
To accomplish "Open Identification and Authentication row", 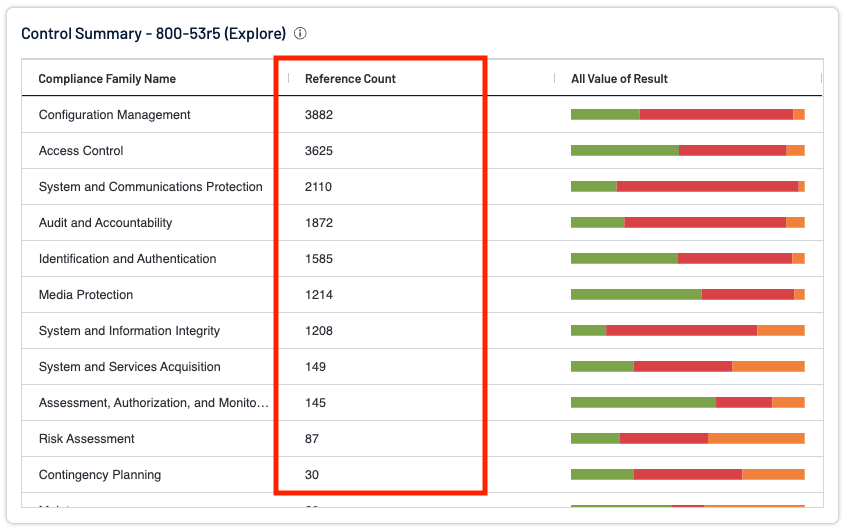I will [x=127, y=259].
